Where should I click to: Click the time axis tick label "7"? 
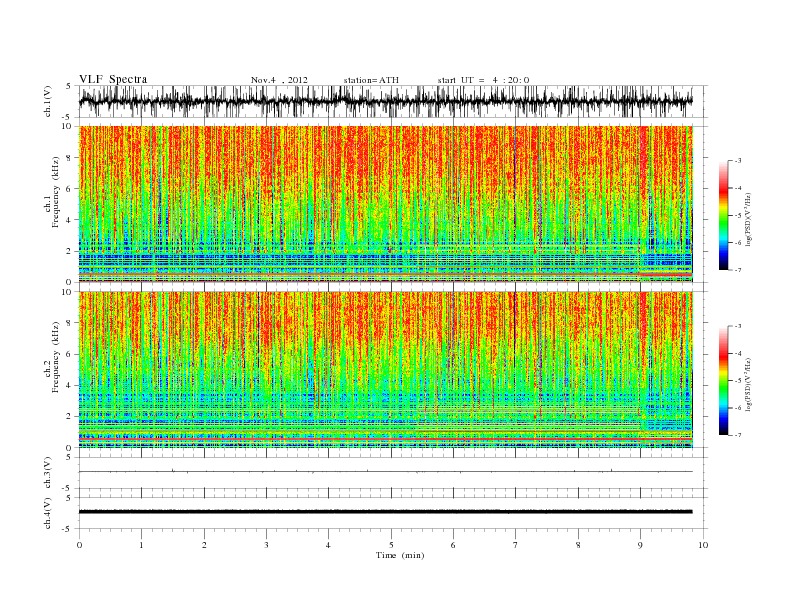tap(516, 545)
